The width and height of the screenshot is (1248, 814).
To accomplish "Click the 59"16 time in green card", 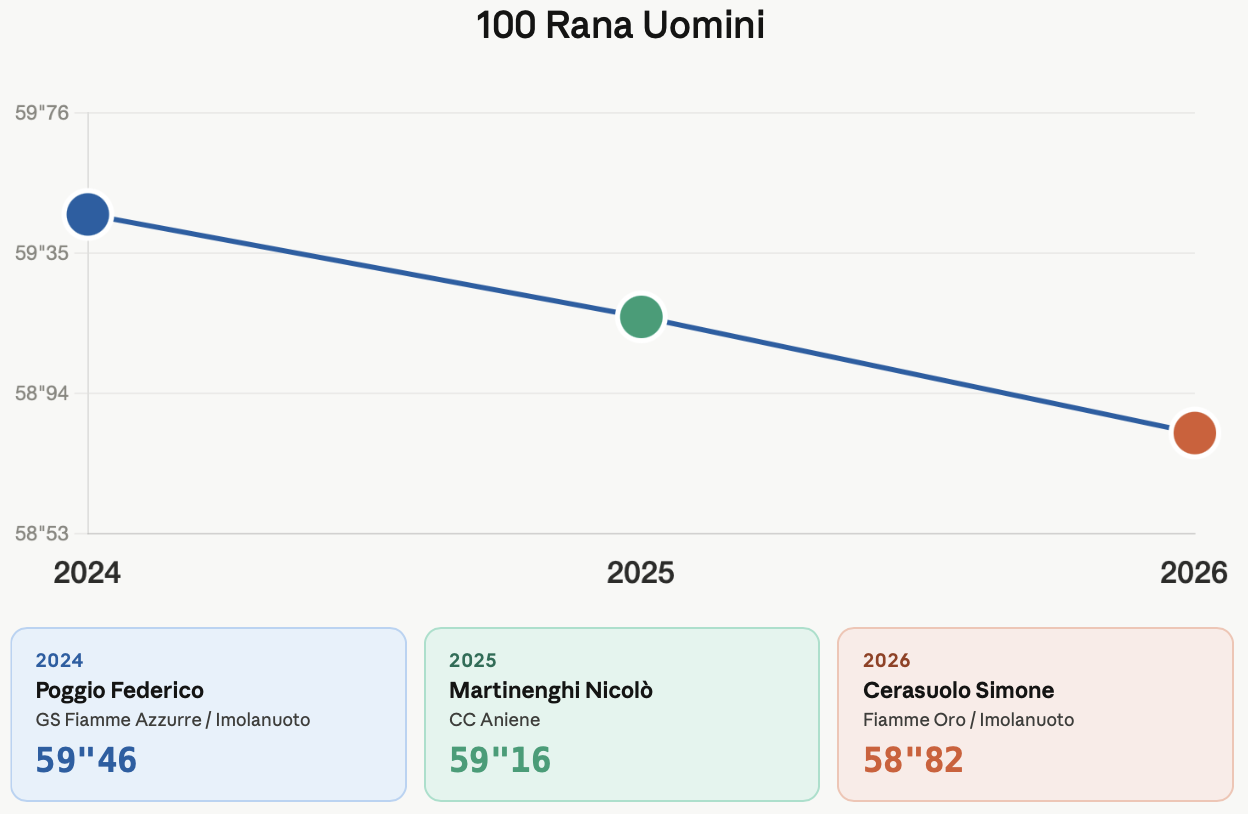I will click(500, 760).
